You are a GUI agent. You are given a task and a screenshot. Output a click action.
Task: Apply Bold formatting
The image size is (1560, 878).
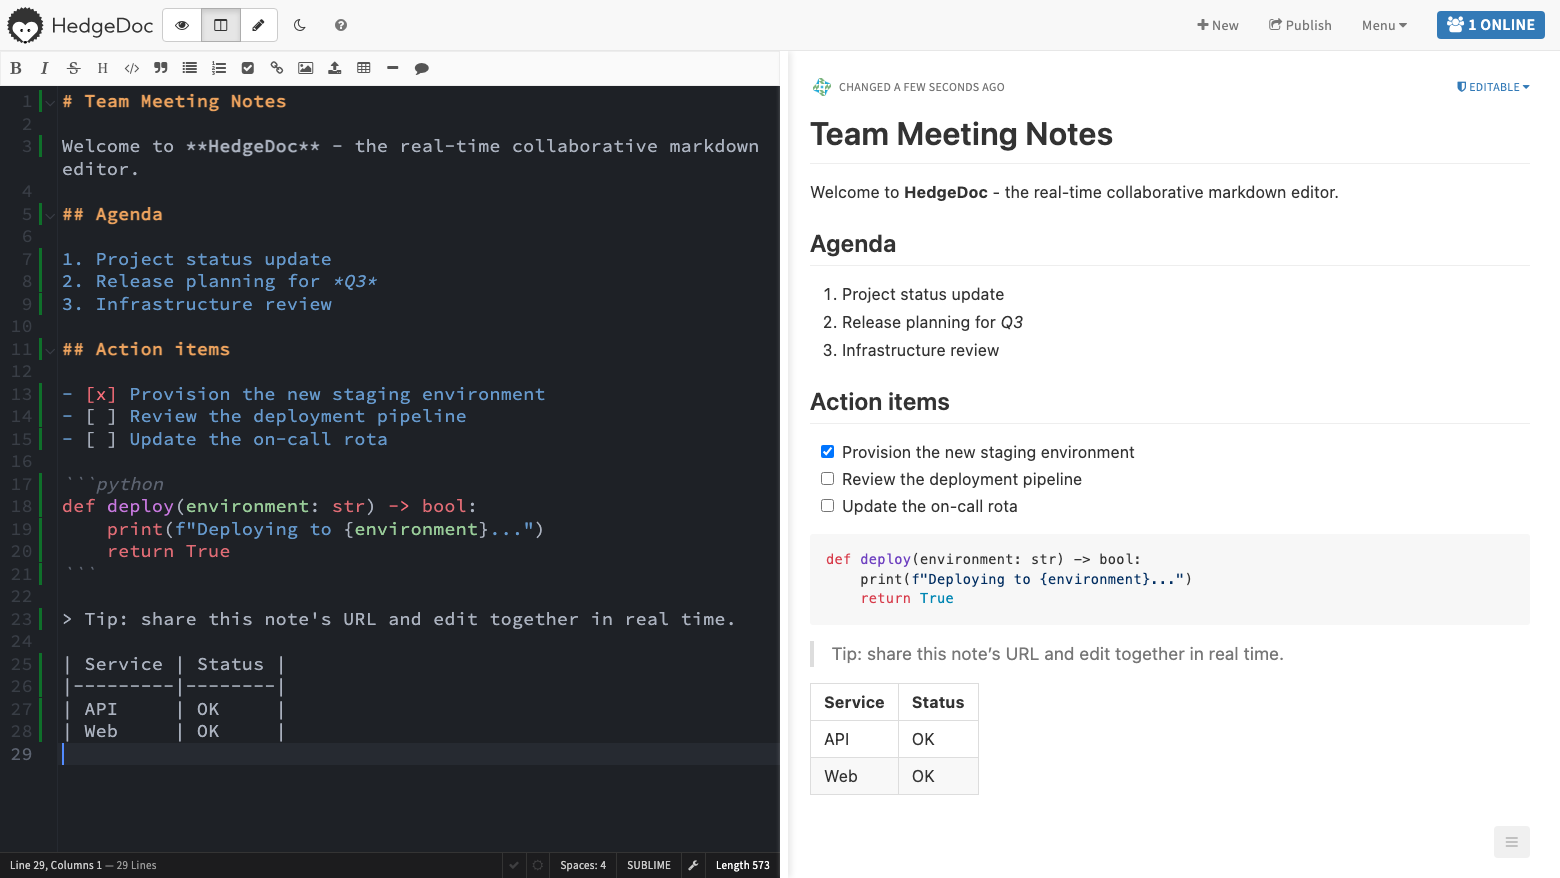(x=16, y=68)
